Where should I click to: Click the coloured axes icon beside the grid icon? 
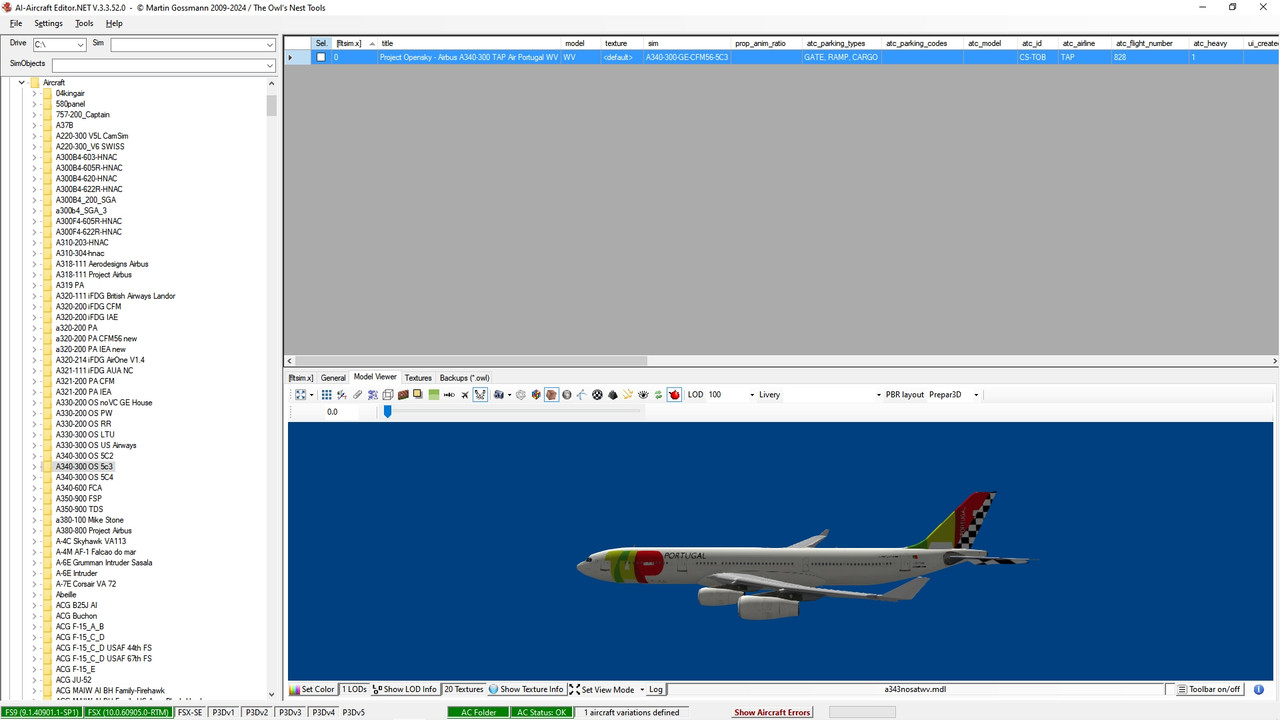tap(342, 394)
